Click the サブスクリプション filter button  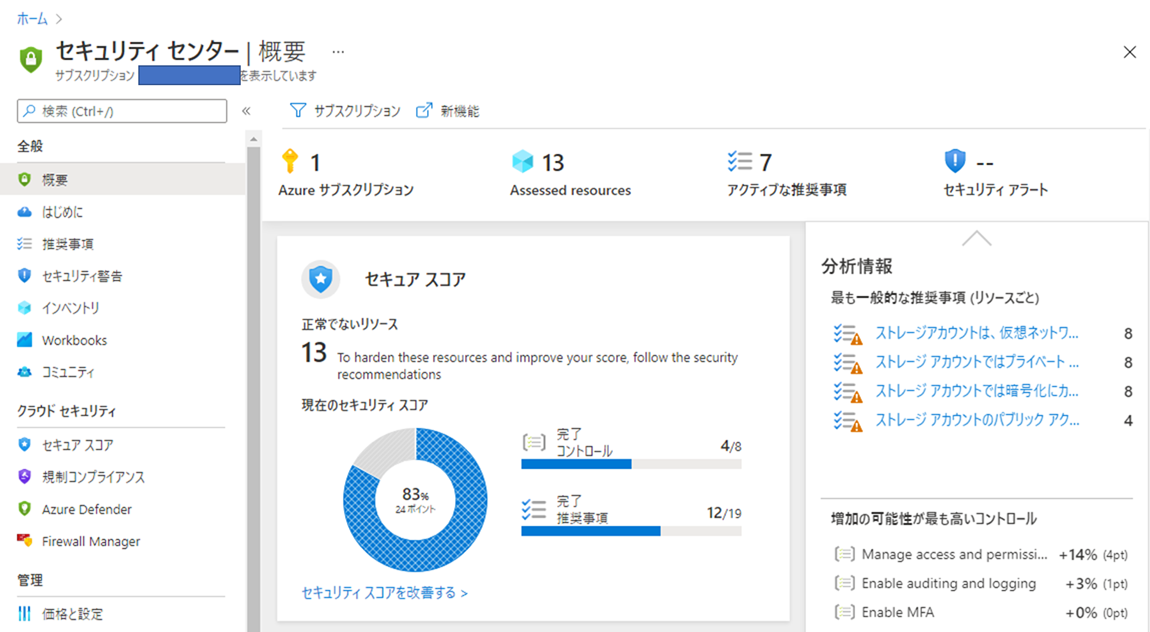point(345,111)
